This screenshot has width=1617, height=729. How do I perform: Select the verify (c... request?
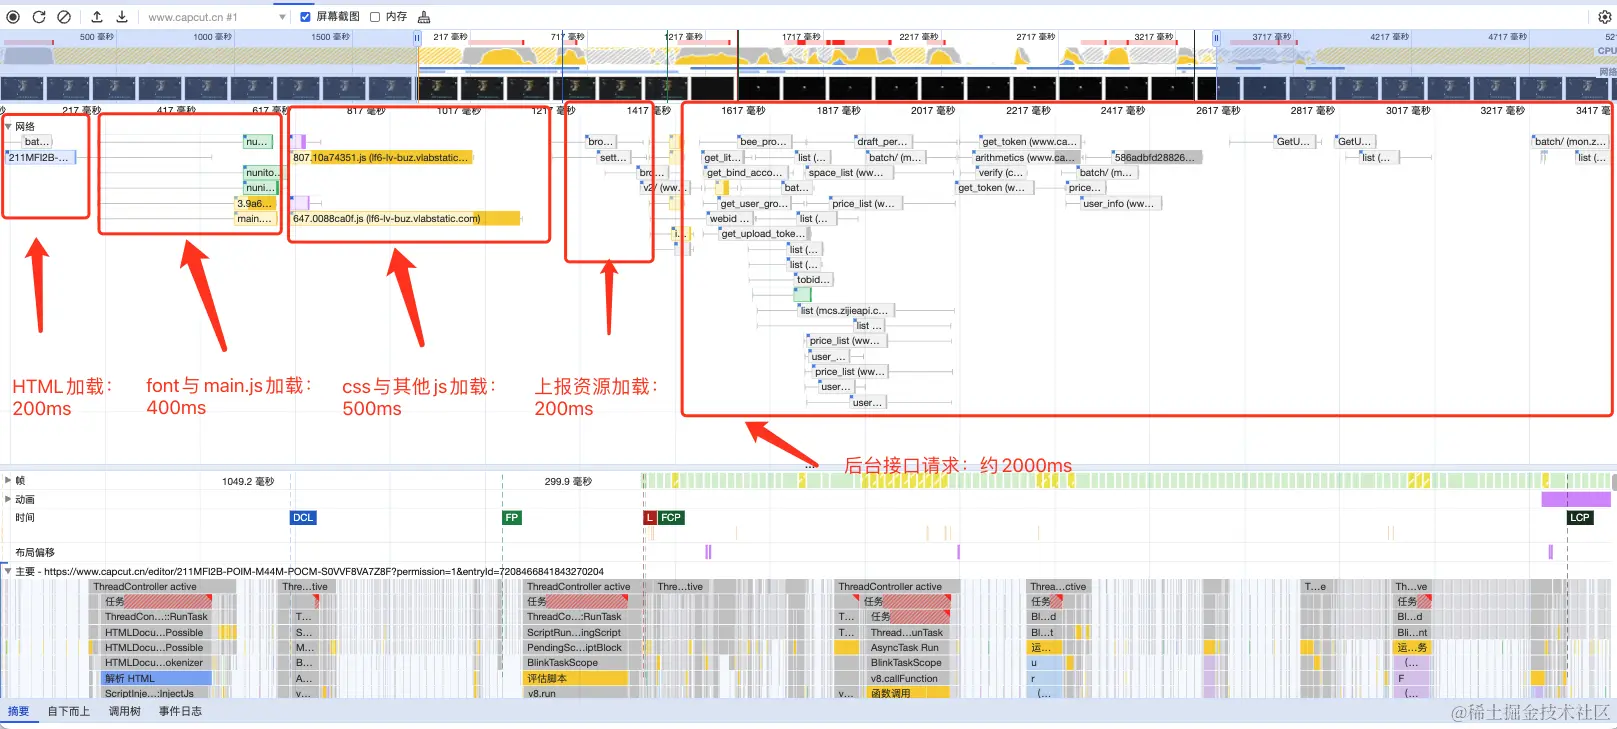point(1001,173)
